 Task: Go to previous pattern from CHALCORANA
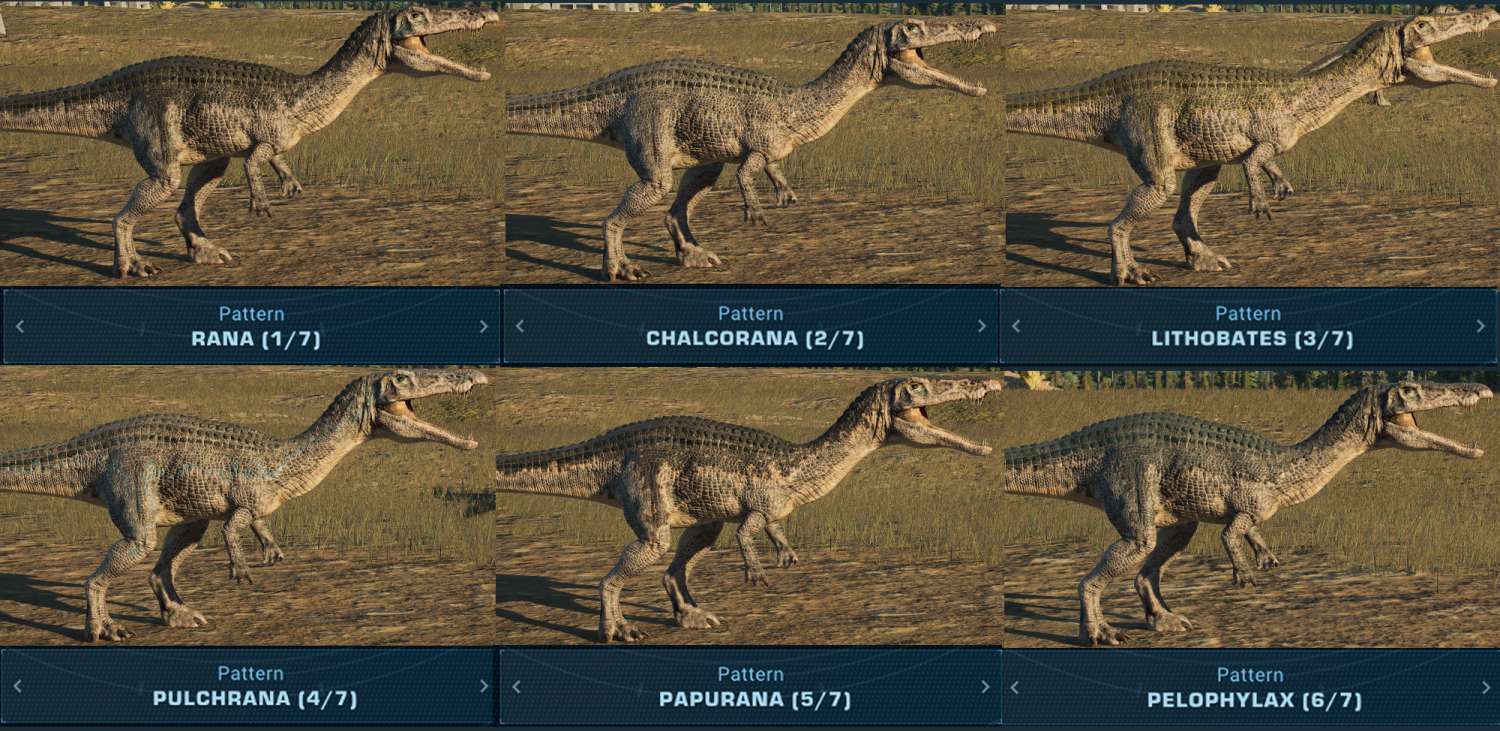[x=517, y=327]
